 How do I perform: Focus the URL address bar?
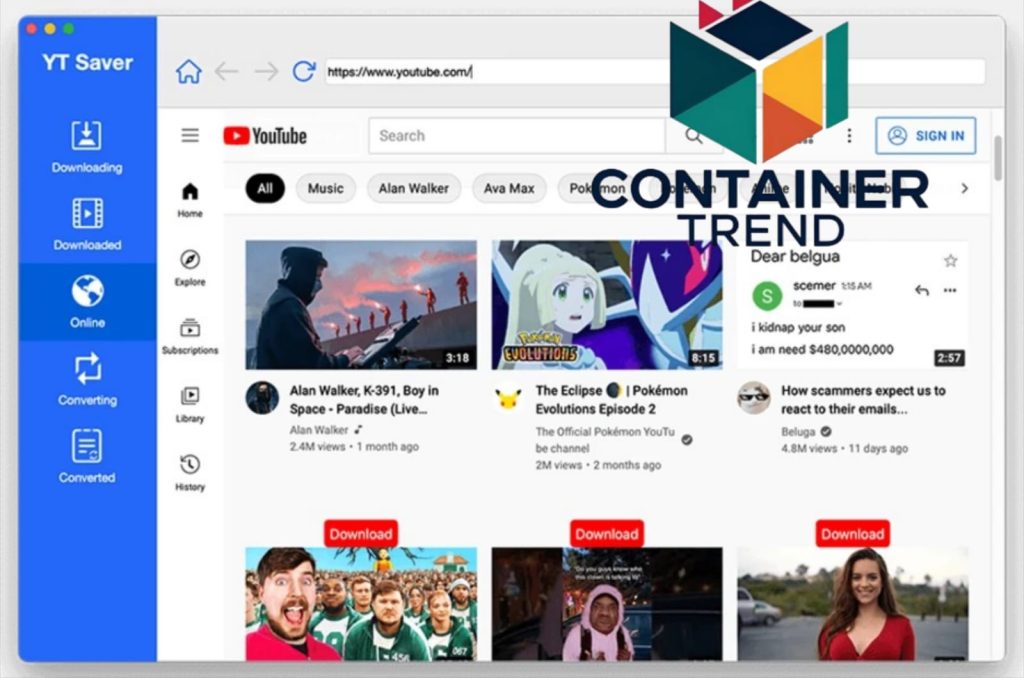655,72
